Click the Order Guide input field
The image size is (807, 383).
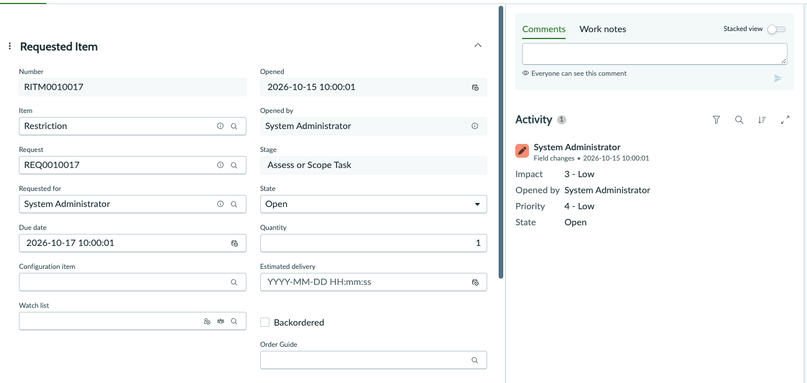click(x=373, y=360)
